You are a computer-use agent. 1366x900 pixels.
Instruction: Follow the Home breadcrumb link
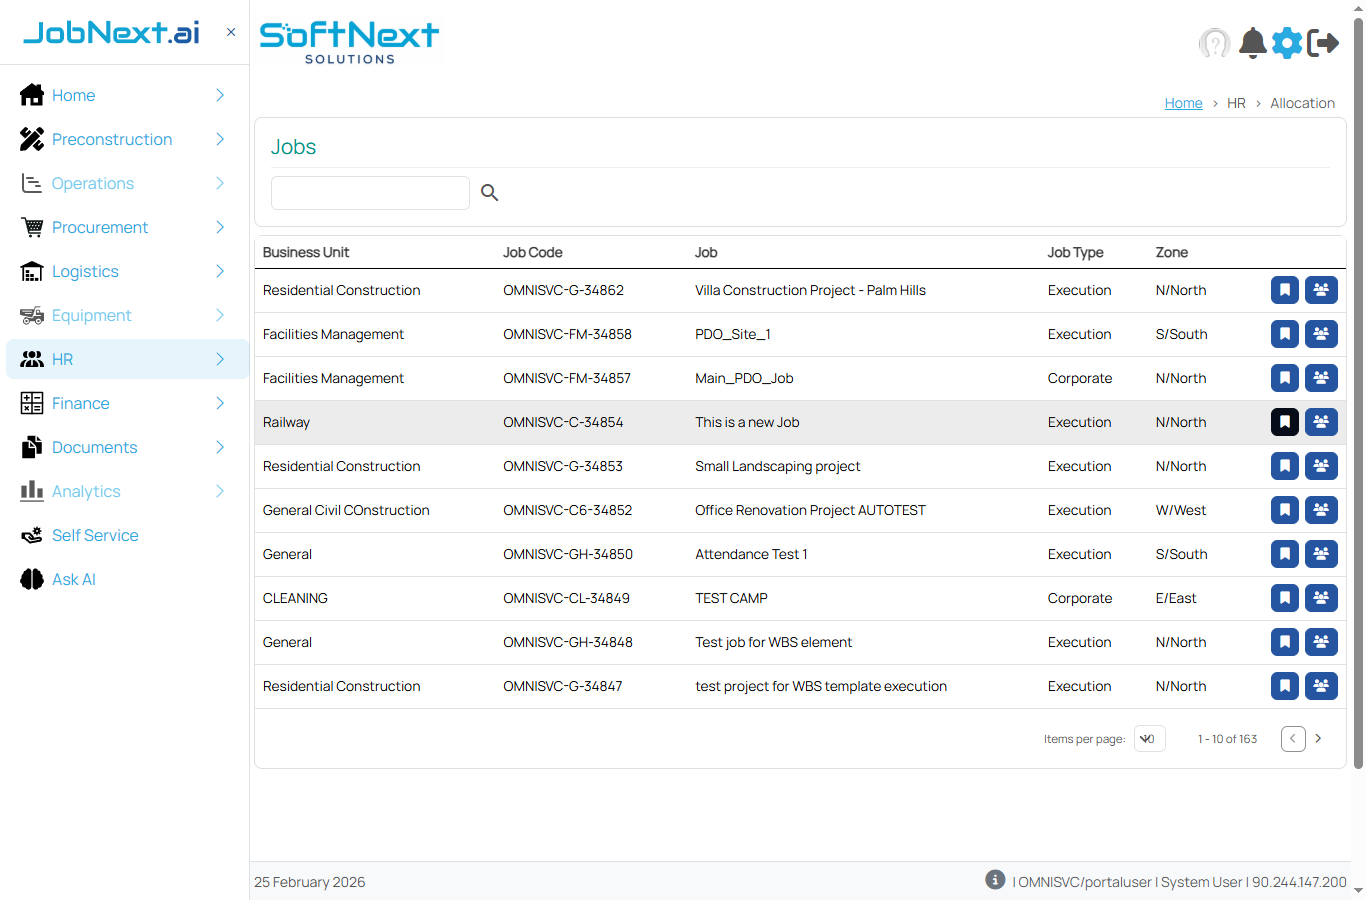pos(1183,103)
